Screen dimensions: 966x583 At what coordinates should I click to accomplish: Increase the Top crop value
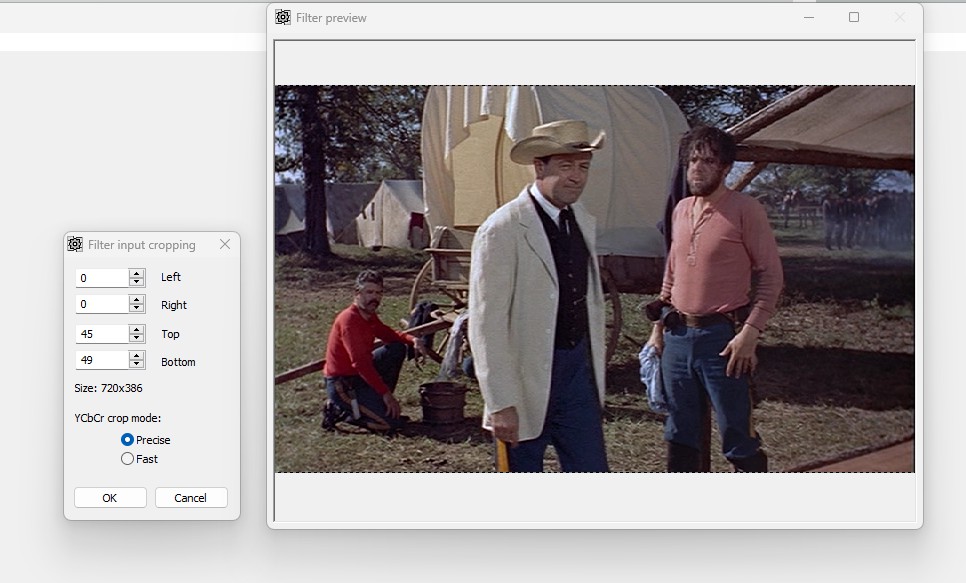coord(137,330)
